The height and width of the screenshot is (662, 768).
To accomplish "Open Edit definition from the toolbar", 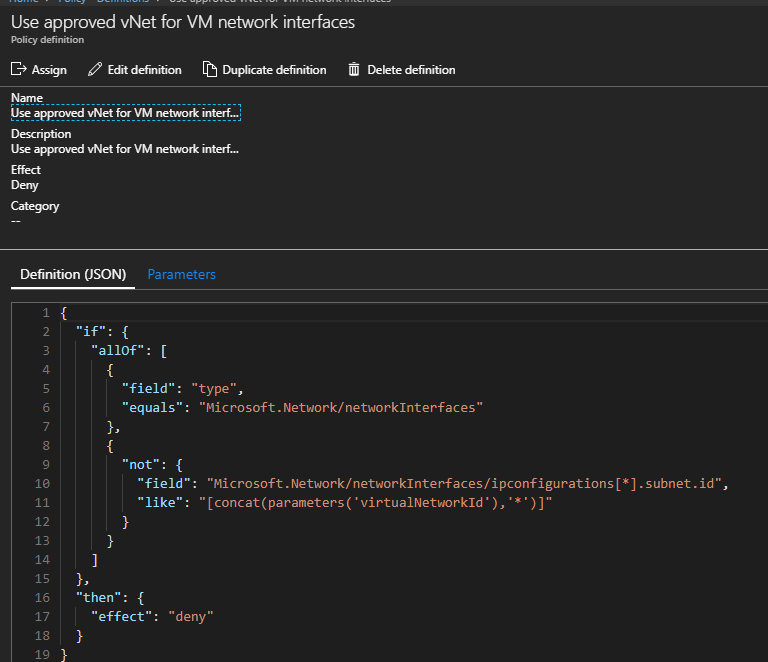I will point(144,70).
